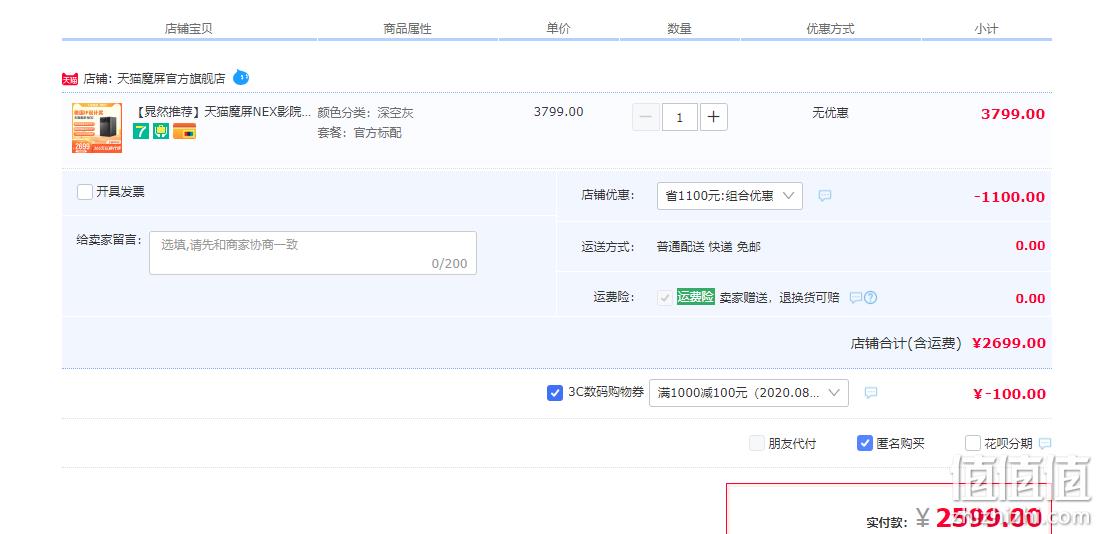
Task: Click the 颜色分类：深空灰 attribute text
Action: point(365,112)
